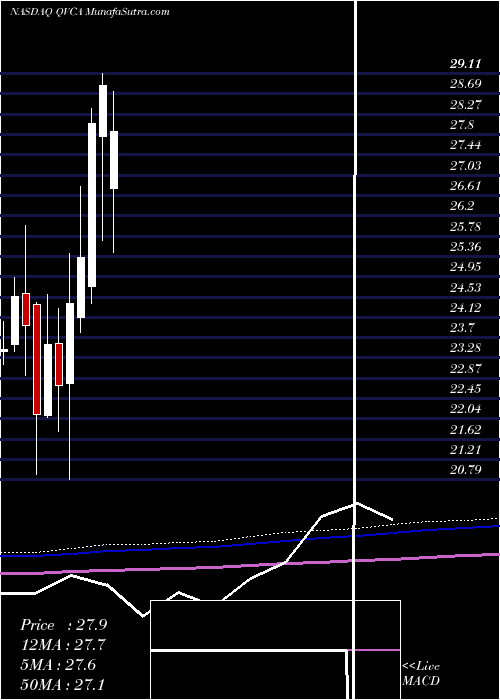Image resolution: width=500 pixels, height=700 pixels.
Task: Click the 21.21 price axis label
Action: tap(465, 450)
